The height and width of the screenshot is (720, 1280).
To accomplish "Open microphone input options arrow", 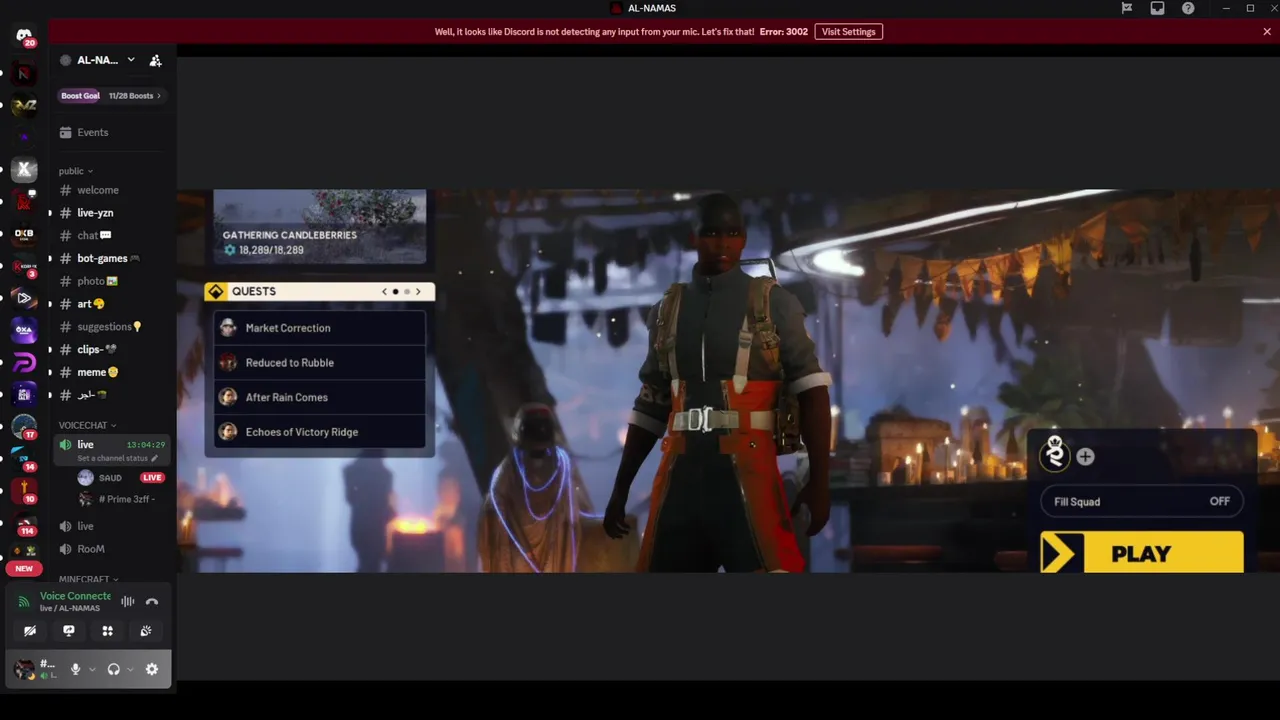I will click(x=92, y=670).
